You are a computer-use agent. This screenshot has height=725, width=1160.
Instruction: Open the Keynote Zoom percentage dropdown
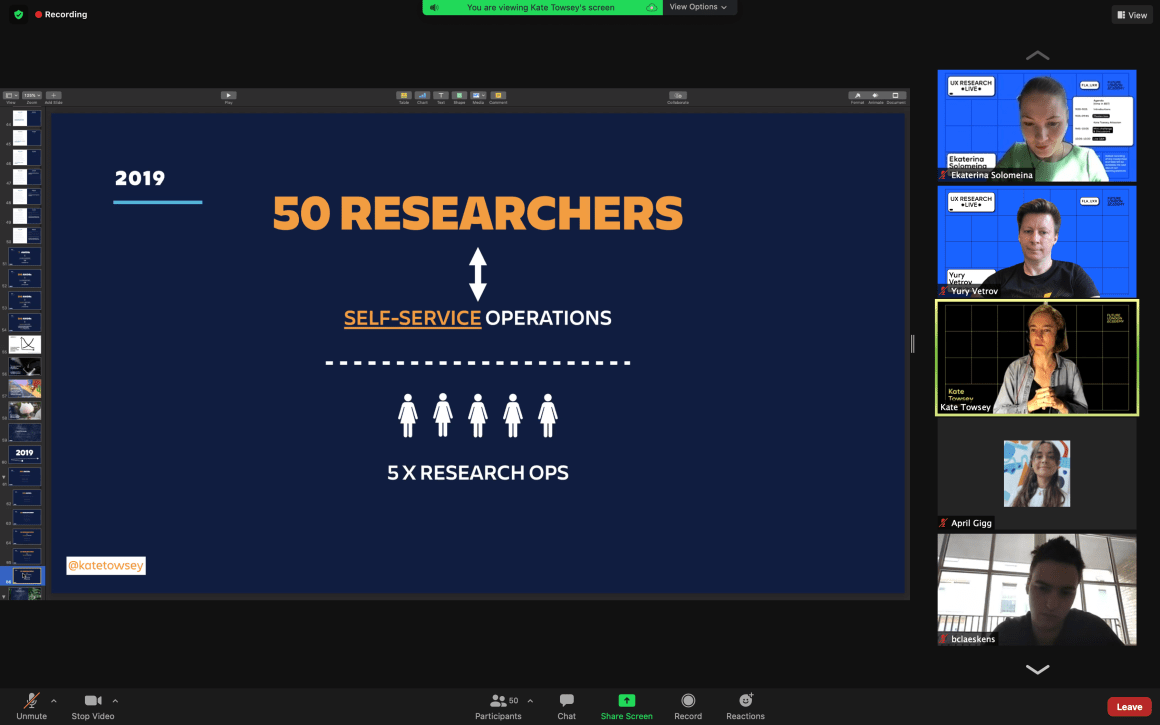(x=32, y=95)
